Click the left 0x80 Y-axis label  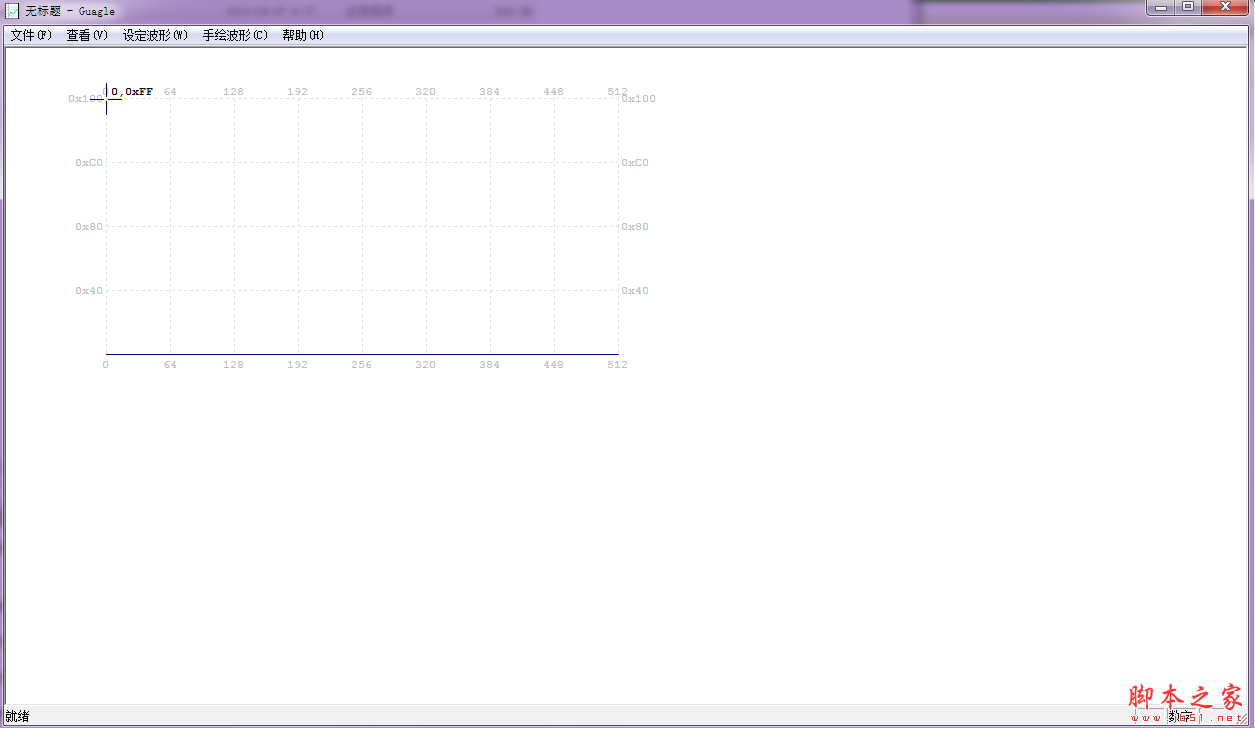click(x=89, y=227)
